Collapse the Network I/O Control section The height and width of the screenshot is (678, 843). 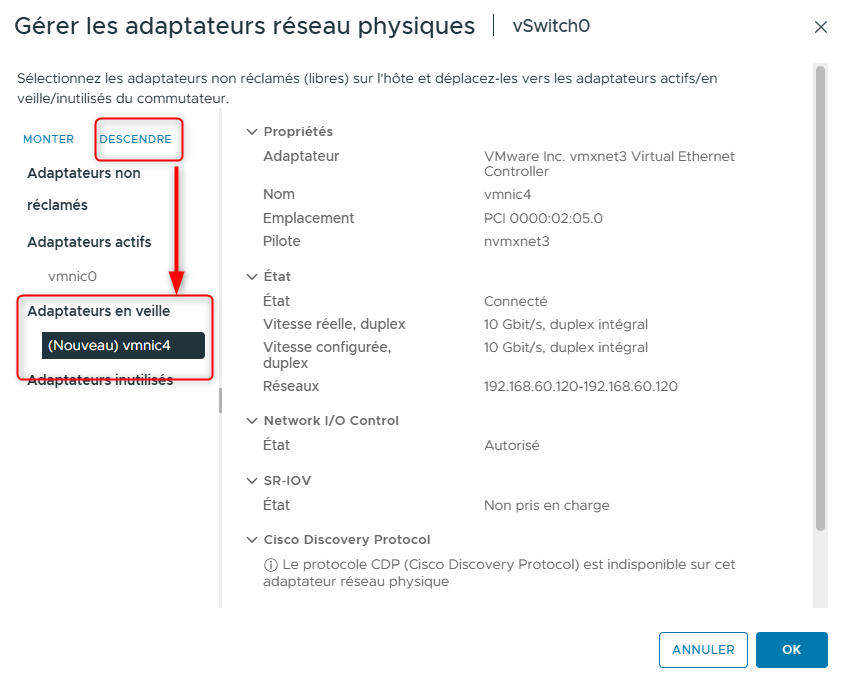click(x=251, y=420)
